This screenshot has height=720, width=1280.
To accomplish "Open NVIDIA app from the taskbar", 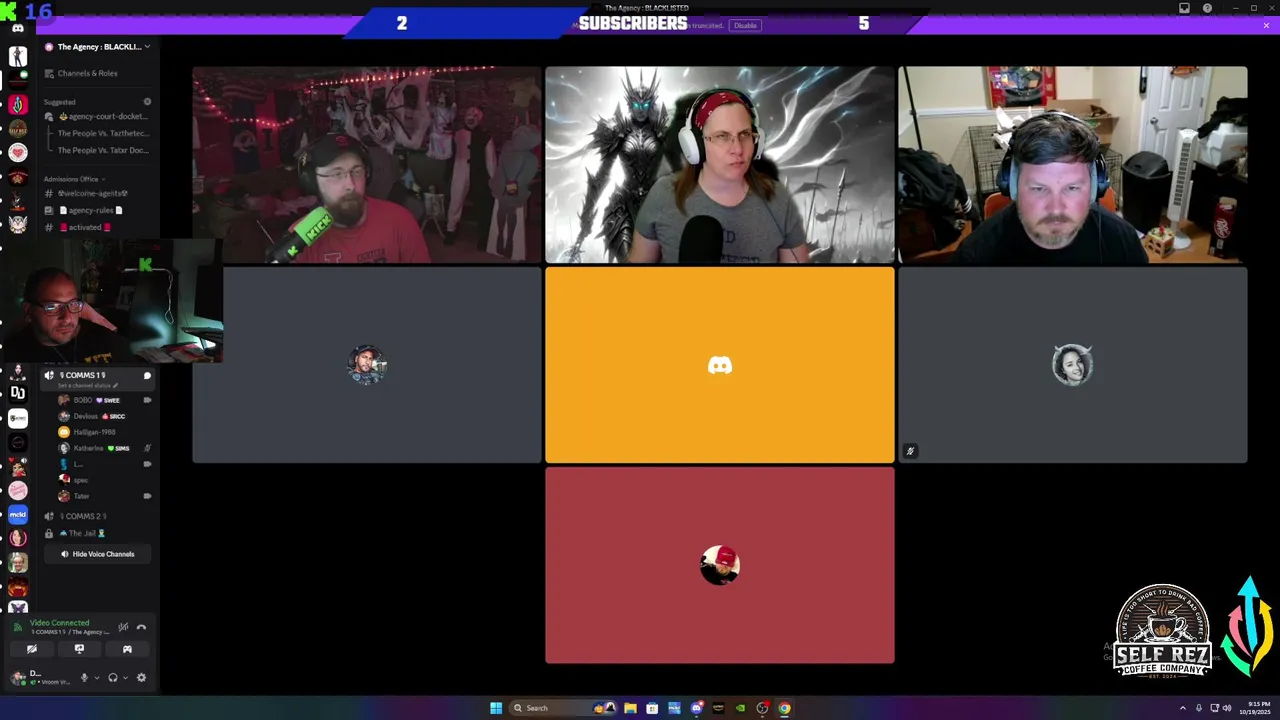I will pos(740,708).
